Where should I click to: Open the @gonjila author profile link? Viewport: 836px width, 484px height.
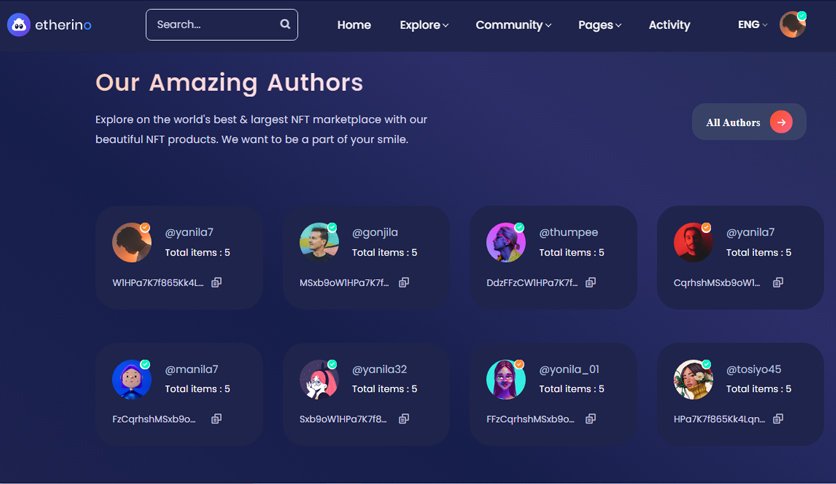pyautogui.click(x=375, y=232)
